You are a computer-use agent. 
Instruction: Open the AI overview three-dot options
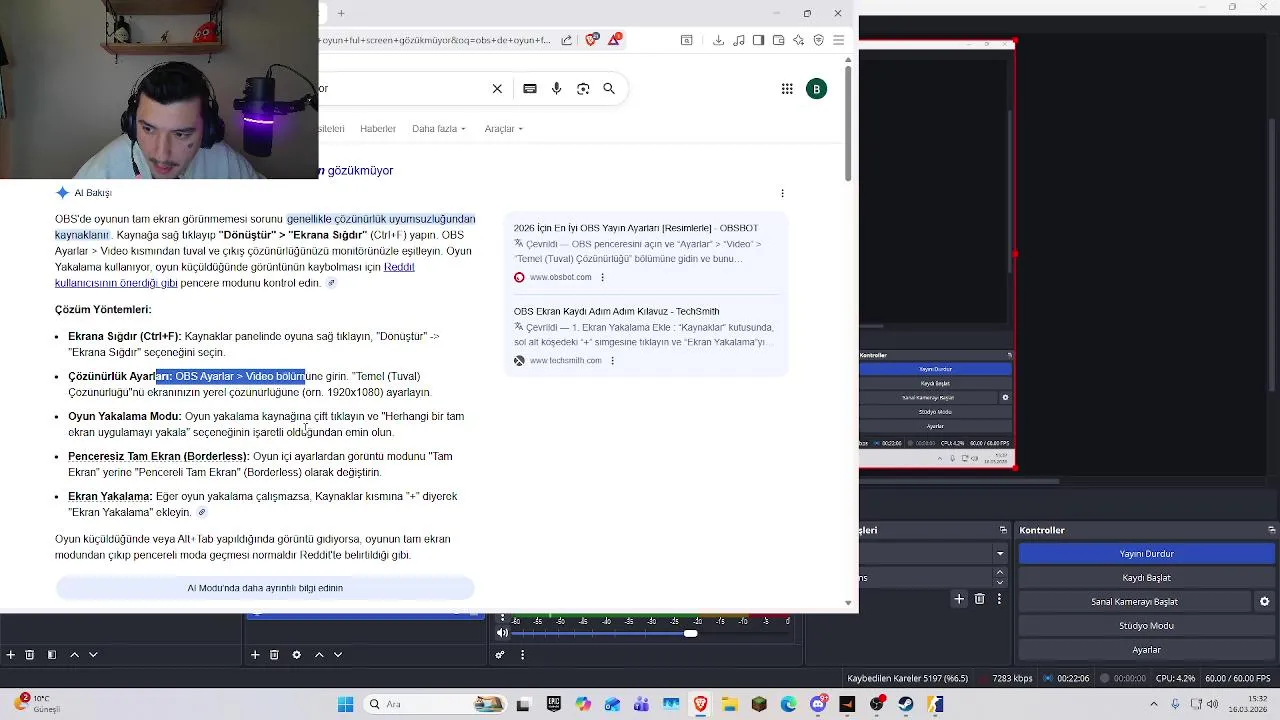pos(782,193)
